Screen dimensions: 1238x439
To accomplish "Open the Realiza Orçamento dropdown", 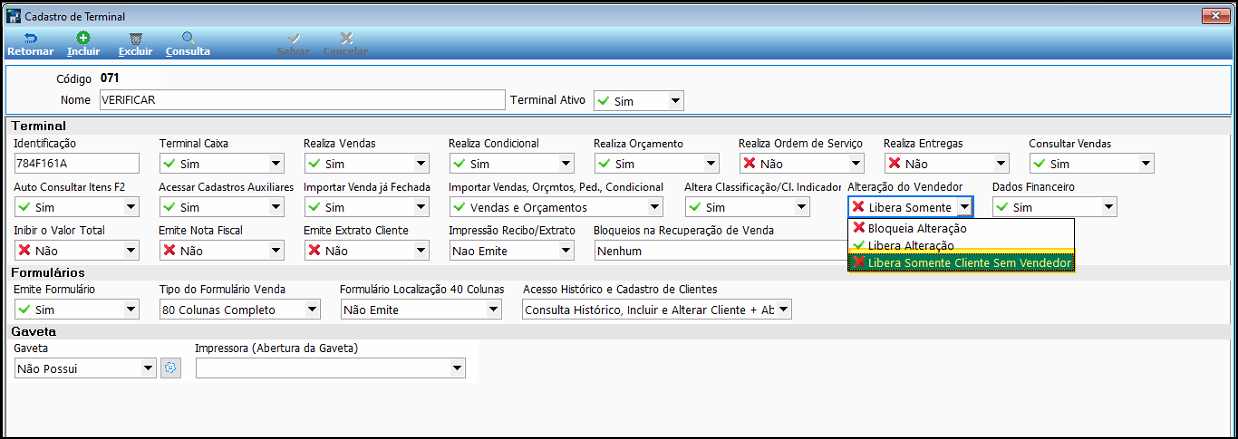I will [x=711, y=164].
